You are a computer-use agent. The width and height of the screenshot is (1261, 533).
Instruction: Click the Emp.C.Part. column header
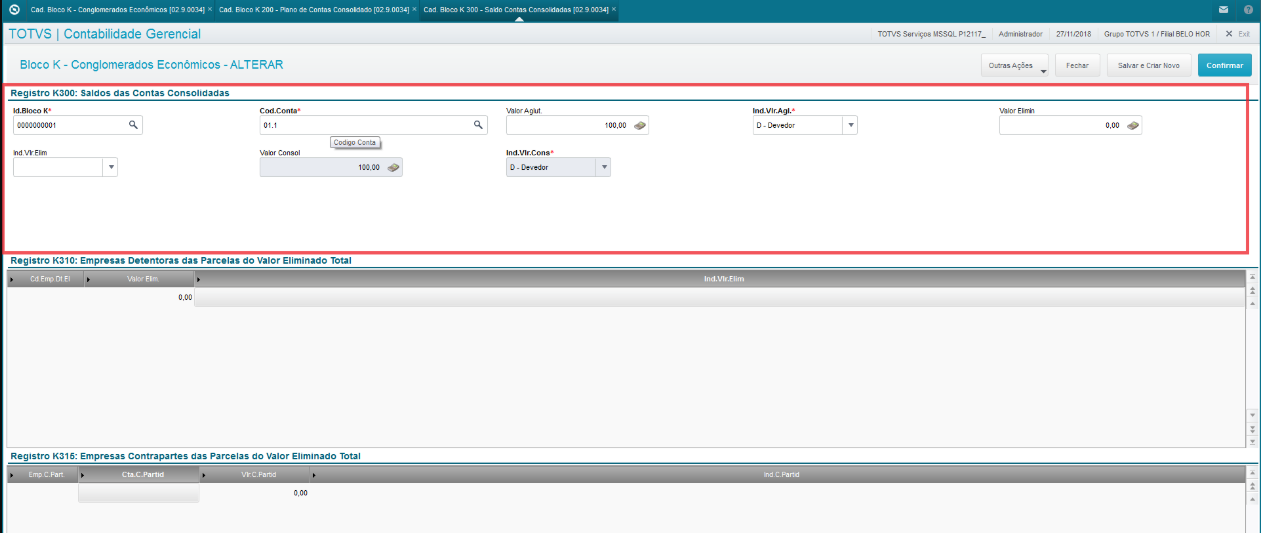click(x=43, y=474)
